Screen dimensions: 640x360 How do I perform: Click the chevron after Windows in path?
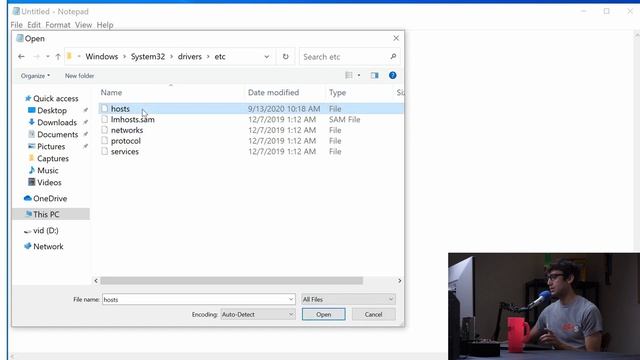coord(124,57)
